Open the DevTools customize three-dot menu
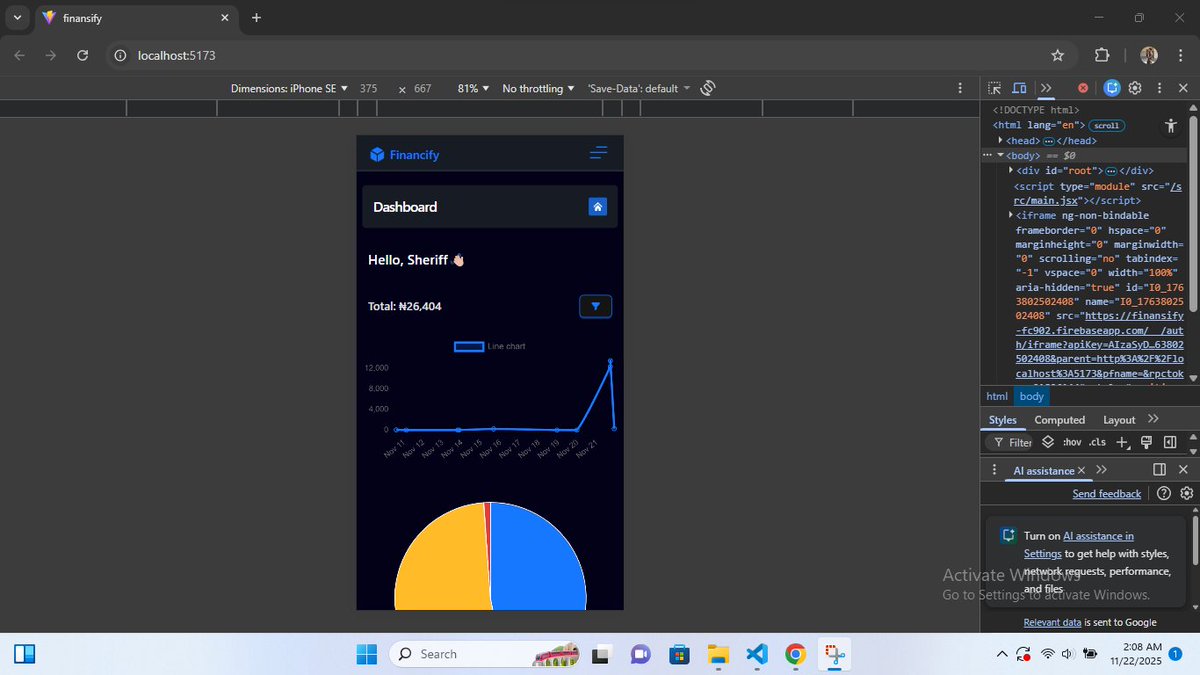The image size is (1200, 675). [x=1158, y=88]
